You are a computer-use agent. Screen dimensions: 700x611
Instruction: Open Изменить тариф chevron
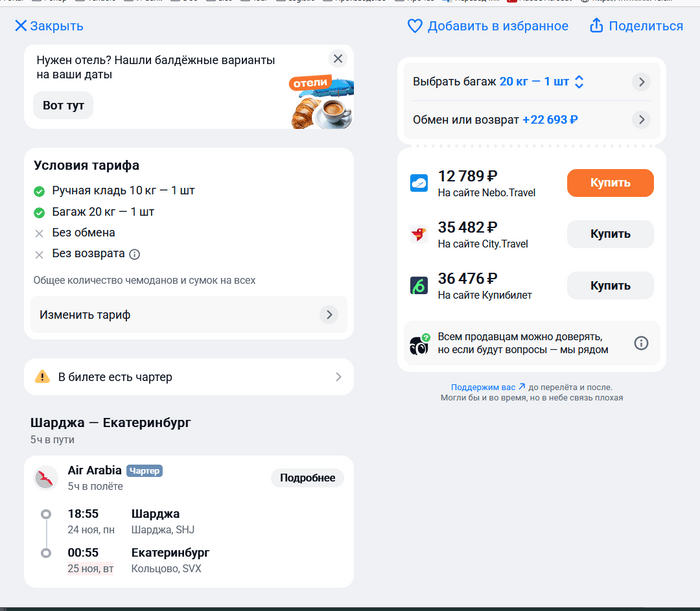click(328, 315)
